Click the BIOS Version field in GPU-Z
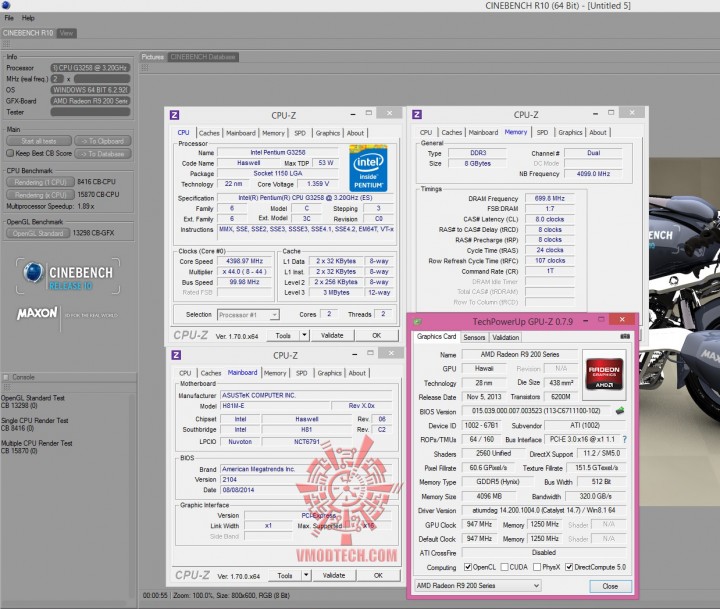This screenshot has height=609, width=720. pos(536,411)
